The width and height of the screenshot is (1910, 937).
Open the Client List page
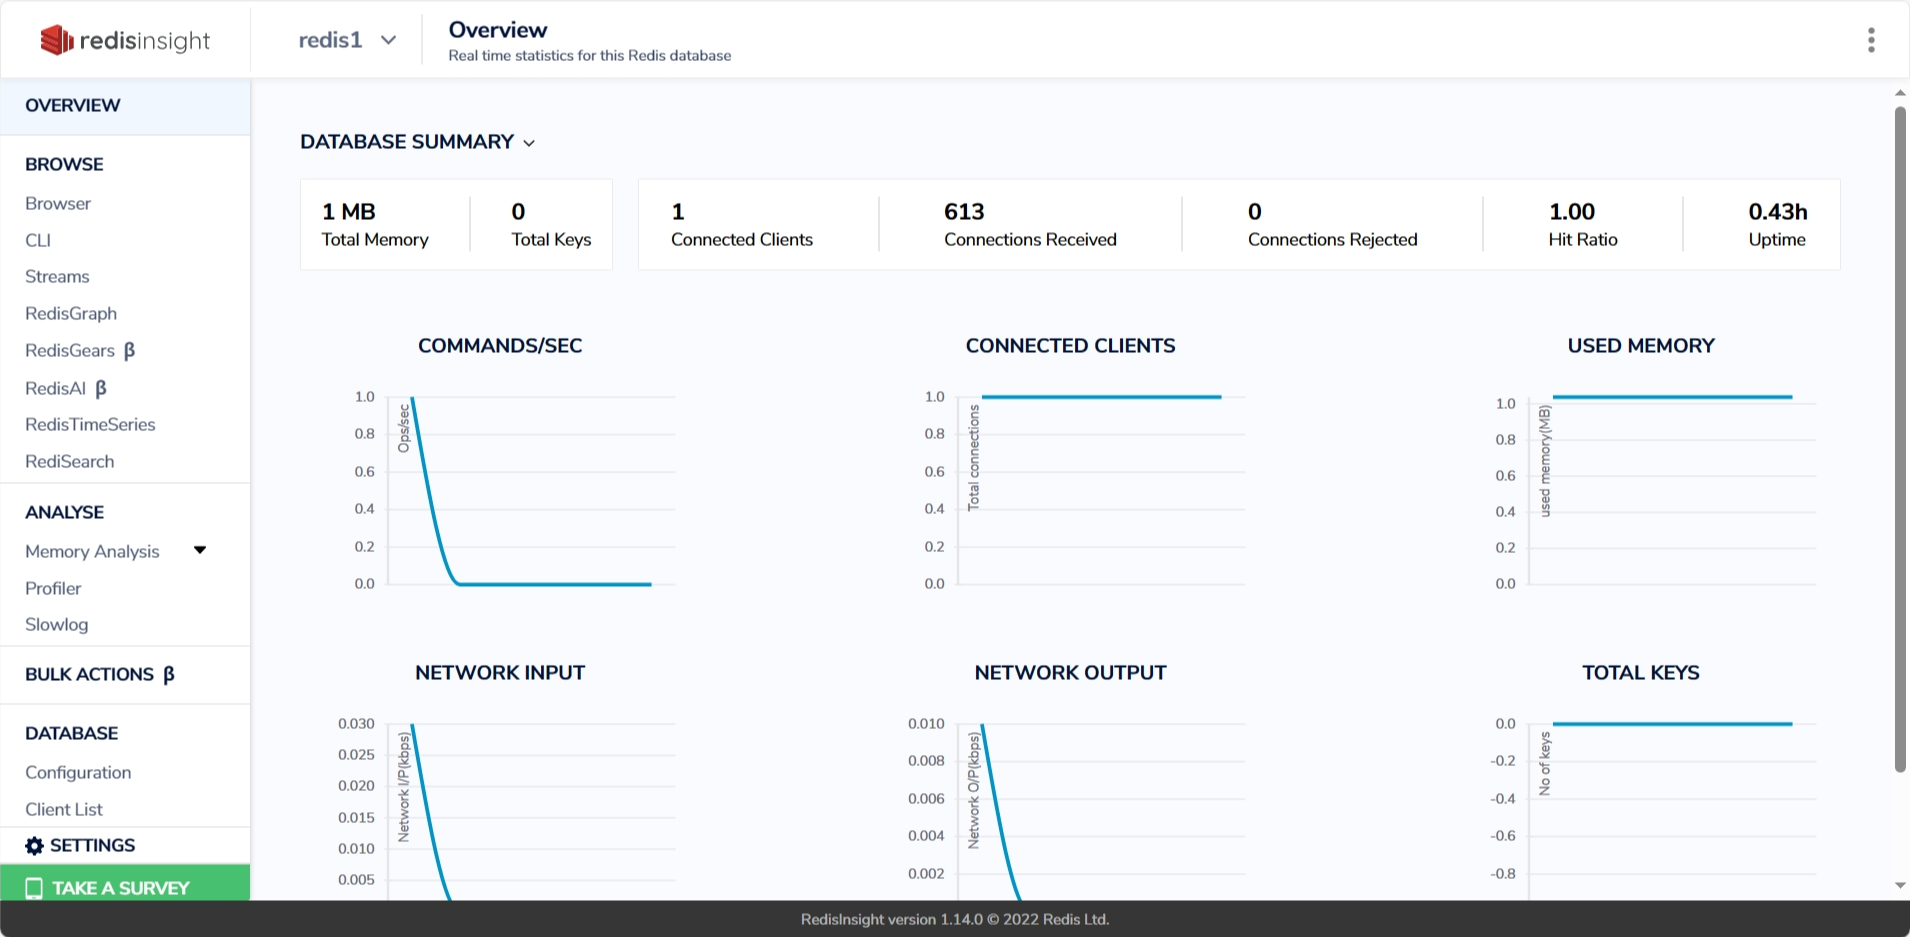pyautogui.click(x=64, y=810)
